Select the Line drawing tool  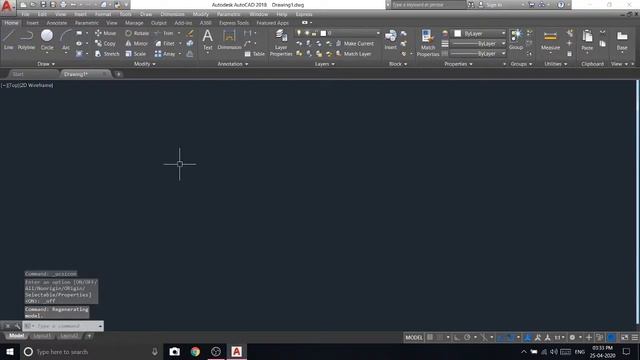click(x=9, y=40)
